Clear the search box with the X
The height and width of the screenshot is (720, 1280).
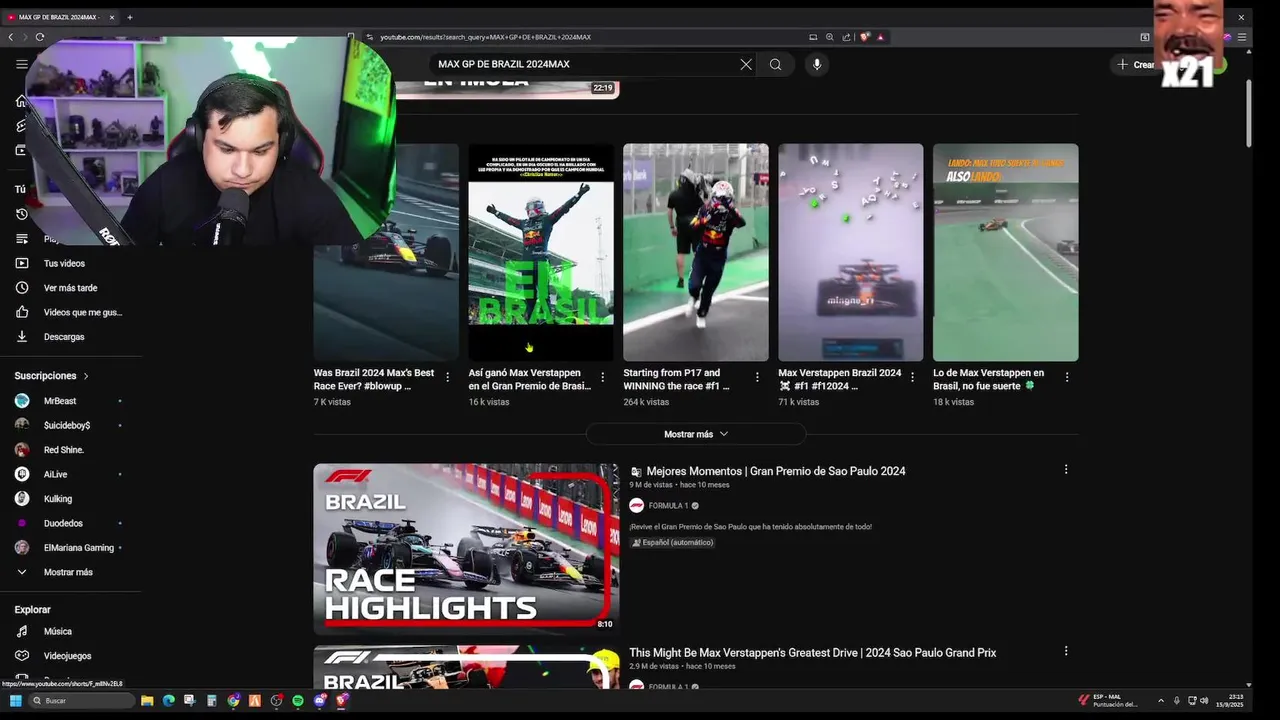tap(746, 64)
